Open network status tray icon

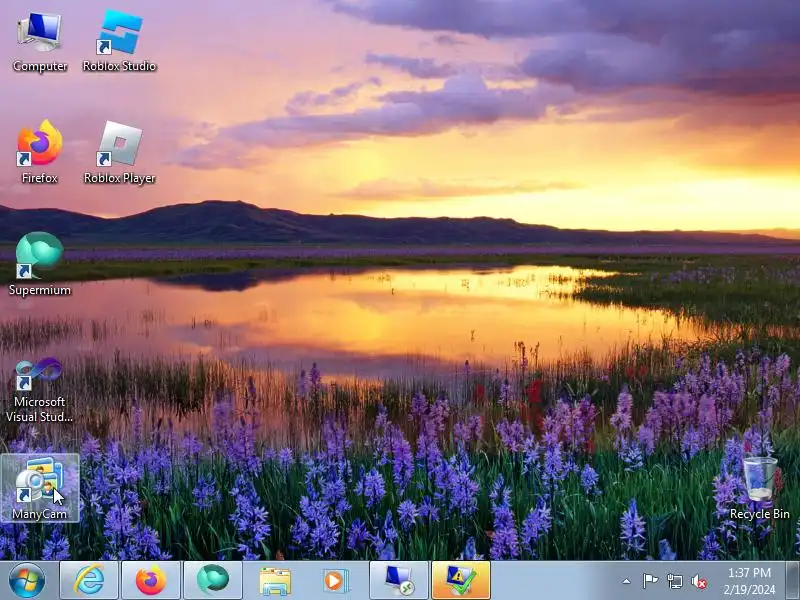click(x=674, y=581)
